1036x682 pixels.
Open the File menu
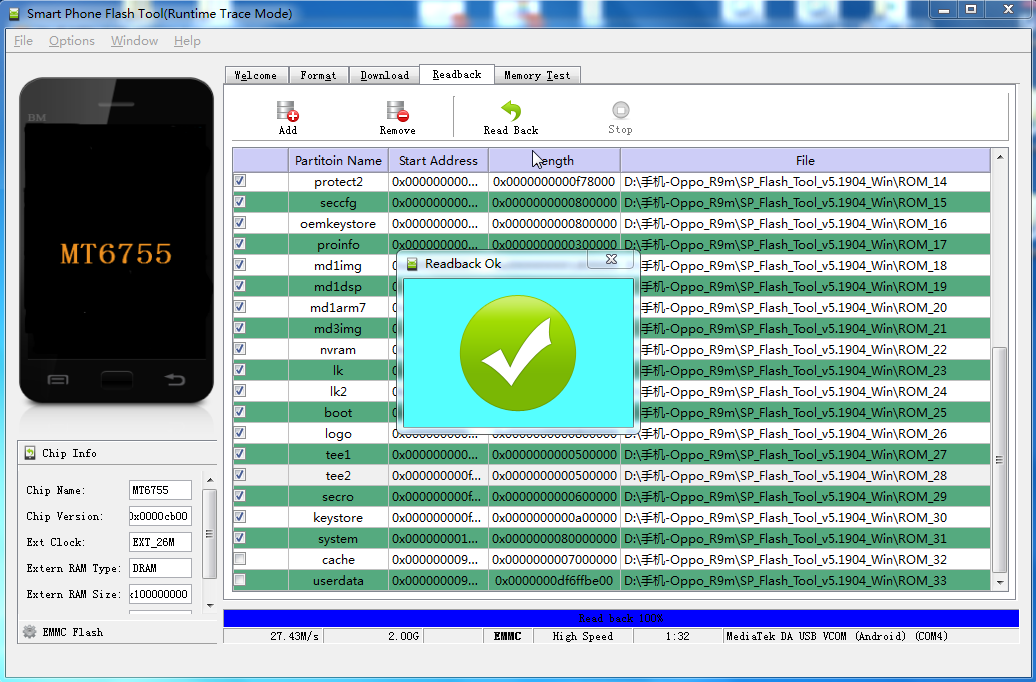tap(23, 41)
